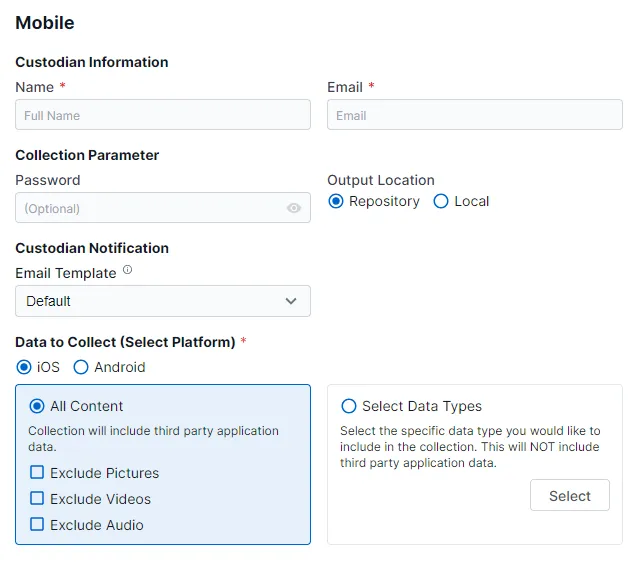Select the All Content radio option
This screenshot has height=562, width=639.
point(37,406)
